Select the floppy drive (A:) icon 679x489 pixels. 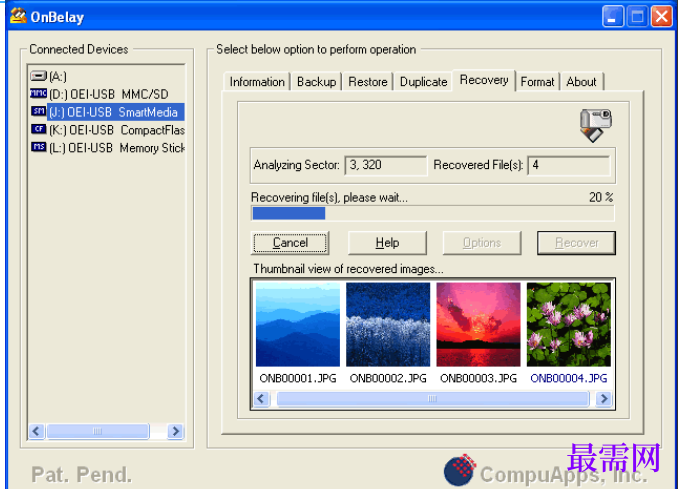[38, 76]
